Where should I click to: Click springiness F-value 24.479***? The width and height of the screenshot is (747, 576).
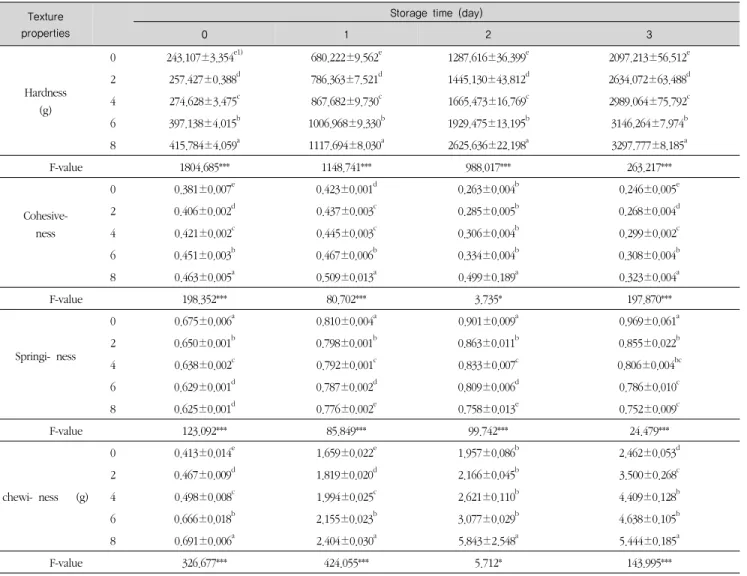tap(649, 431)
